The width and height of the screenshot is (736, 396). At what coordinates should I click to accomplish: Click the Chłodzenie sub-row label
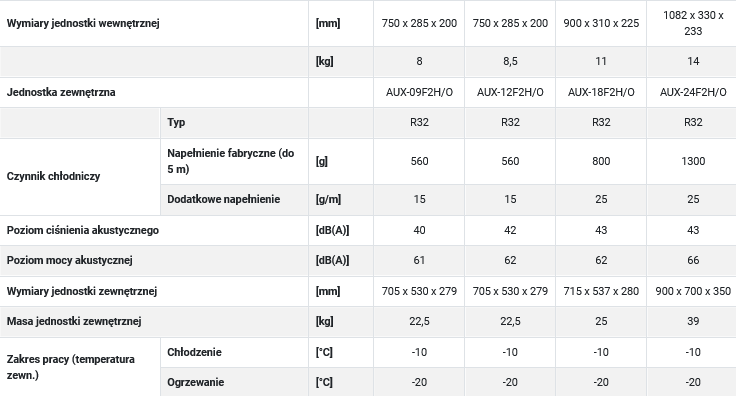point(194,352)
